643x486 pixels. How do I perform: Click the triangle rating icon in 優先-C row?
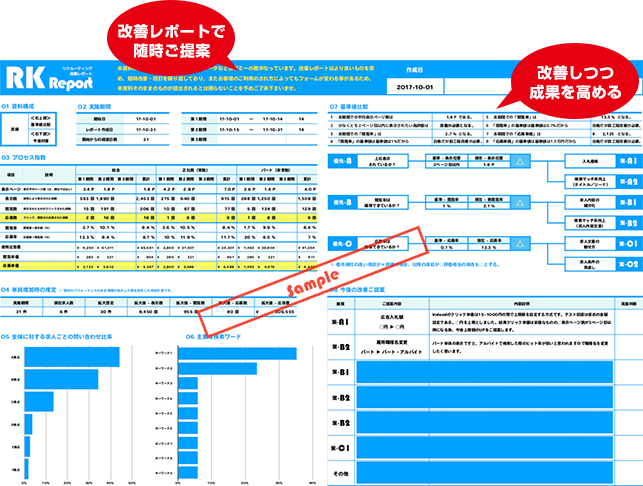(520, 244)
